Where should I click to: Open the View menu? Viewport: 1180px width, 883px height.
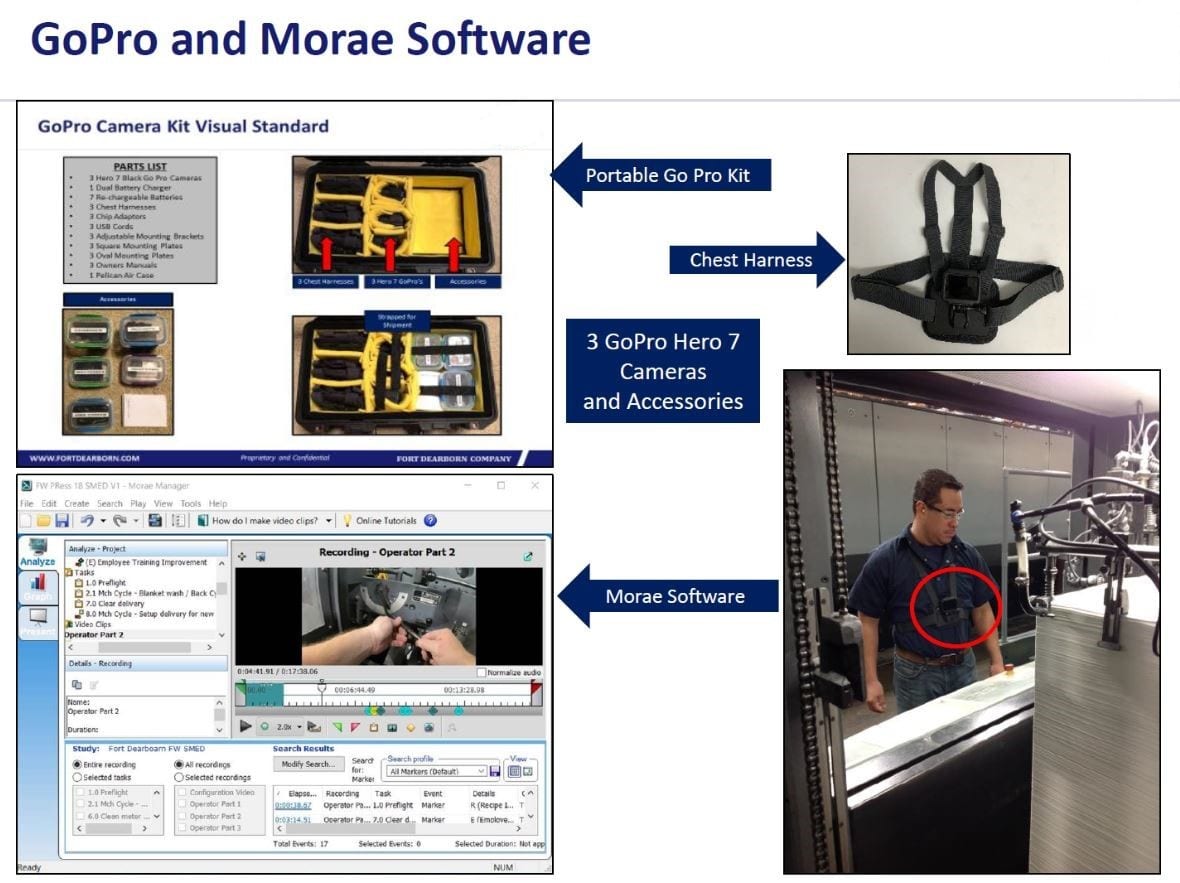pos(163,504)
